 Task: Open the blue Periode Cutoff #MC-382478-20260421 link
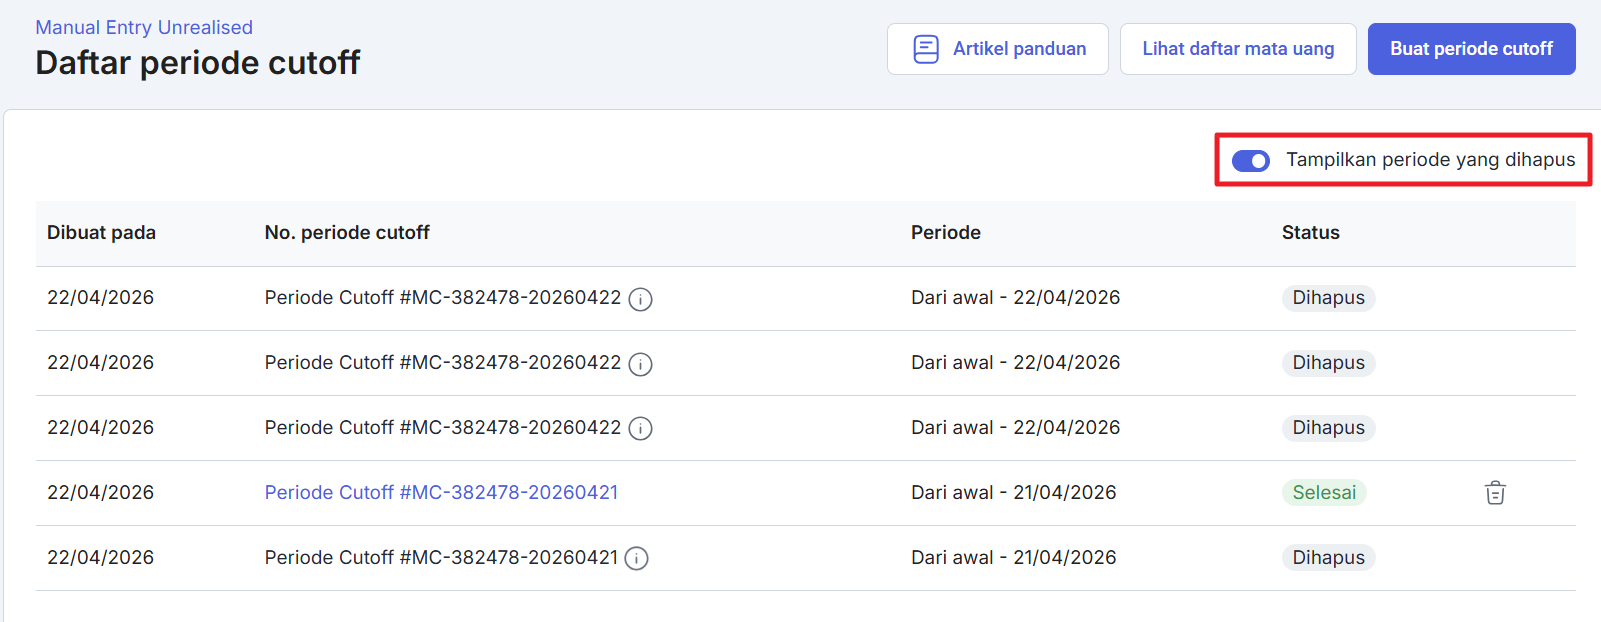[441, 493]
